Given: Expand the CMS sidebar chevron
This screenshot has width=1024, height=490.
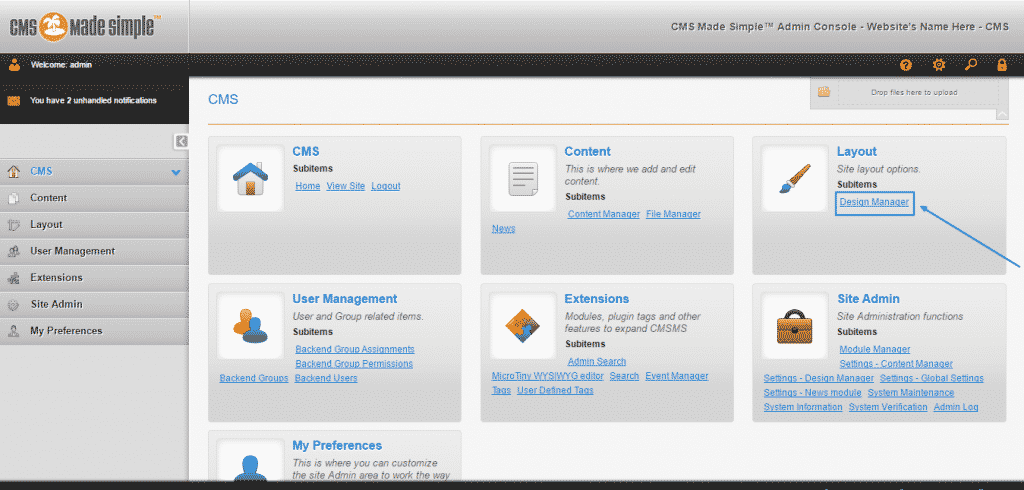Looking at the screenshot, I should (176, 172).
